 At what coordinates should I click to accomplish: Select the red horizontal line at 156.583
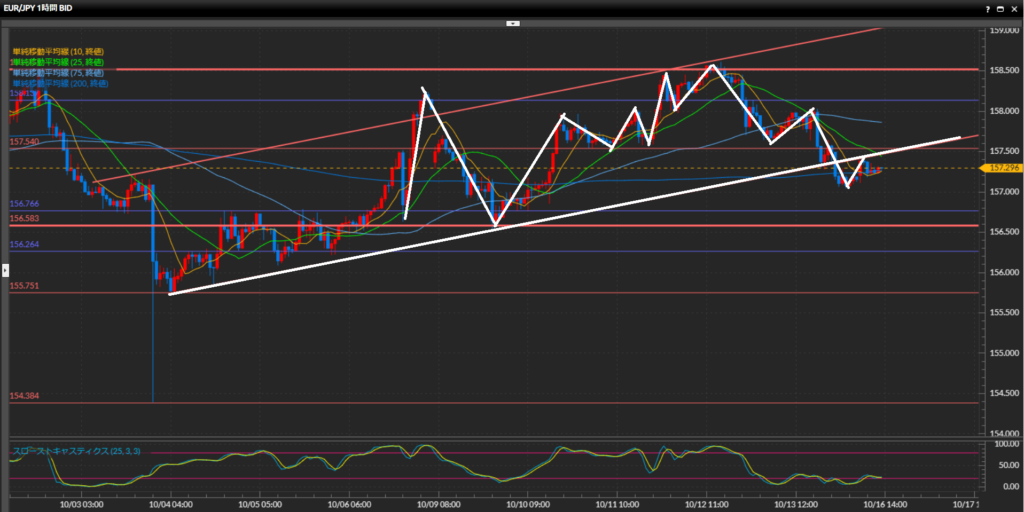pos(500,225)
